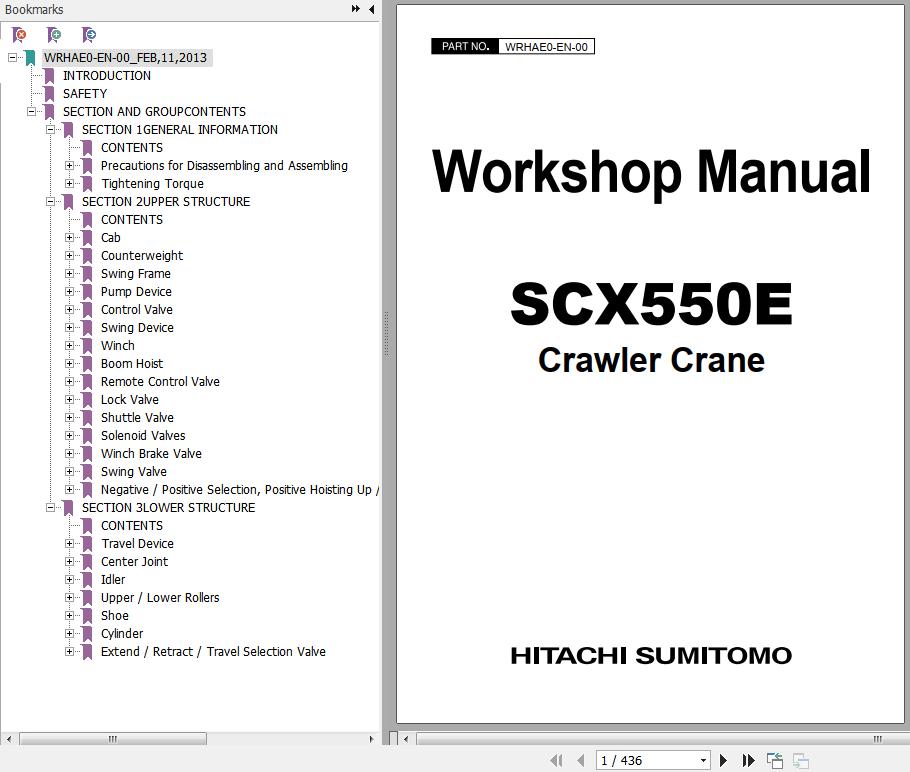The width and height of the screenshot is (910, 772).
Task: Open the Winch Brake Valve bookmark
Action: click(151, 453)
